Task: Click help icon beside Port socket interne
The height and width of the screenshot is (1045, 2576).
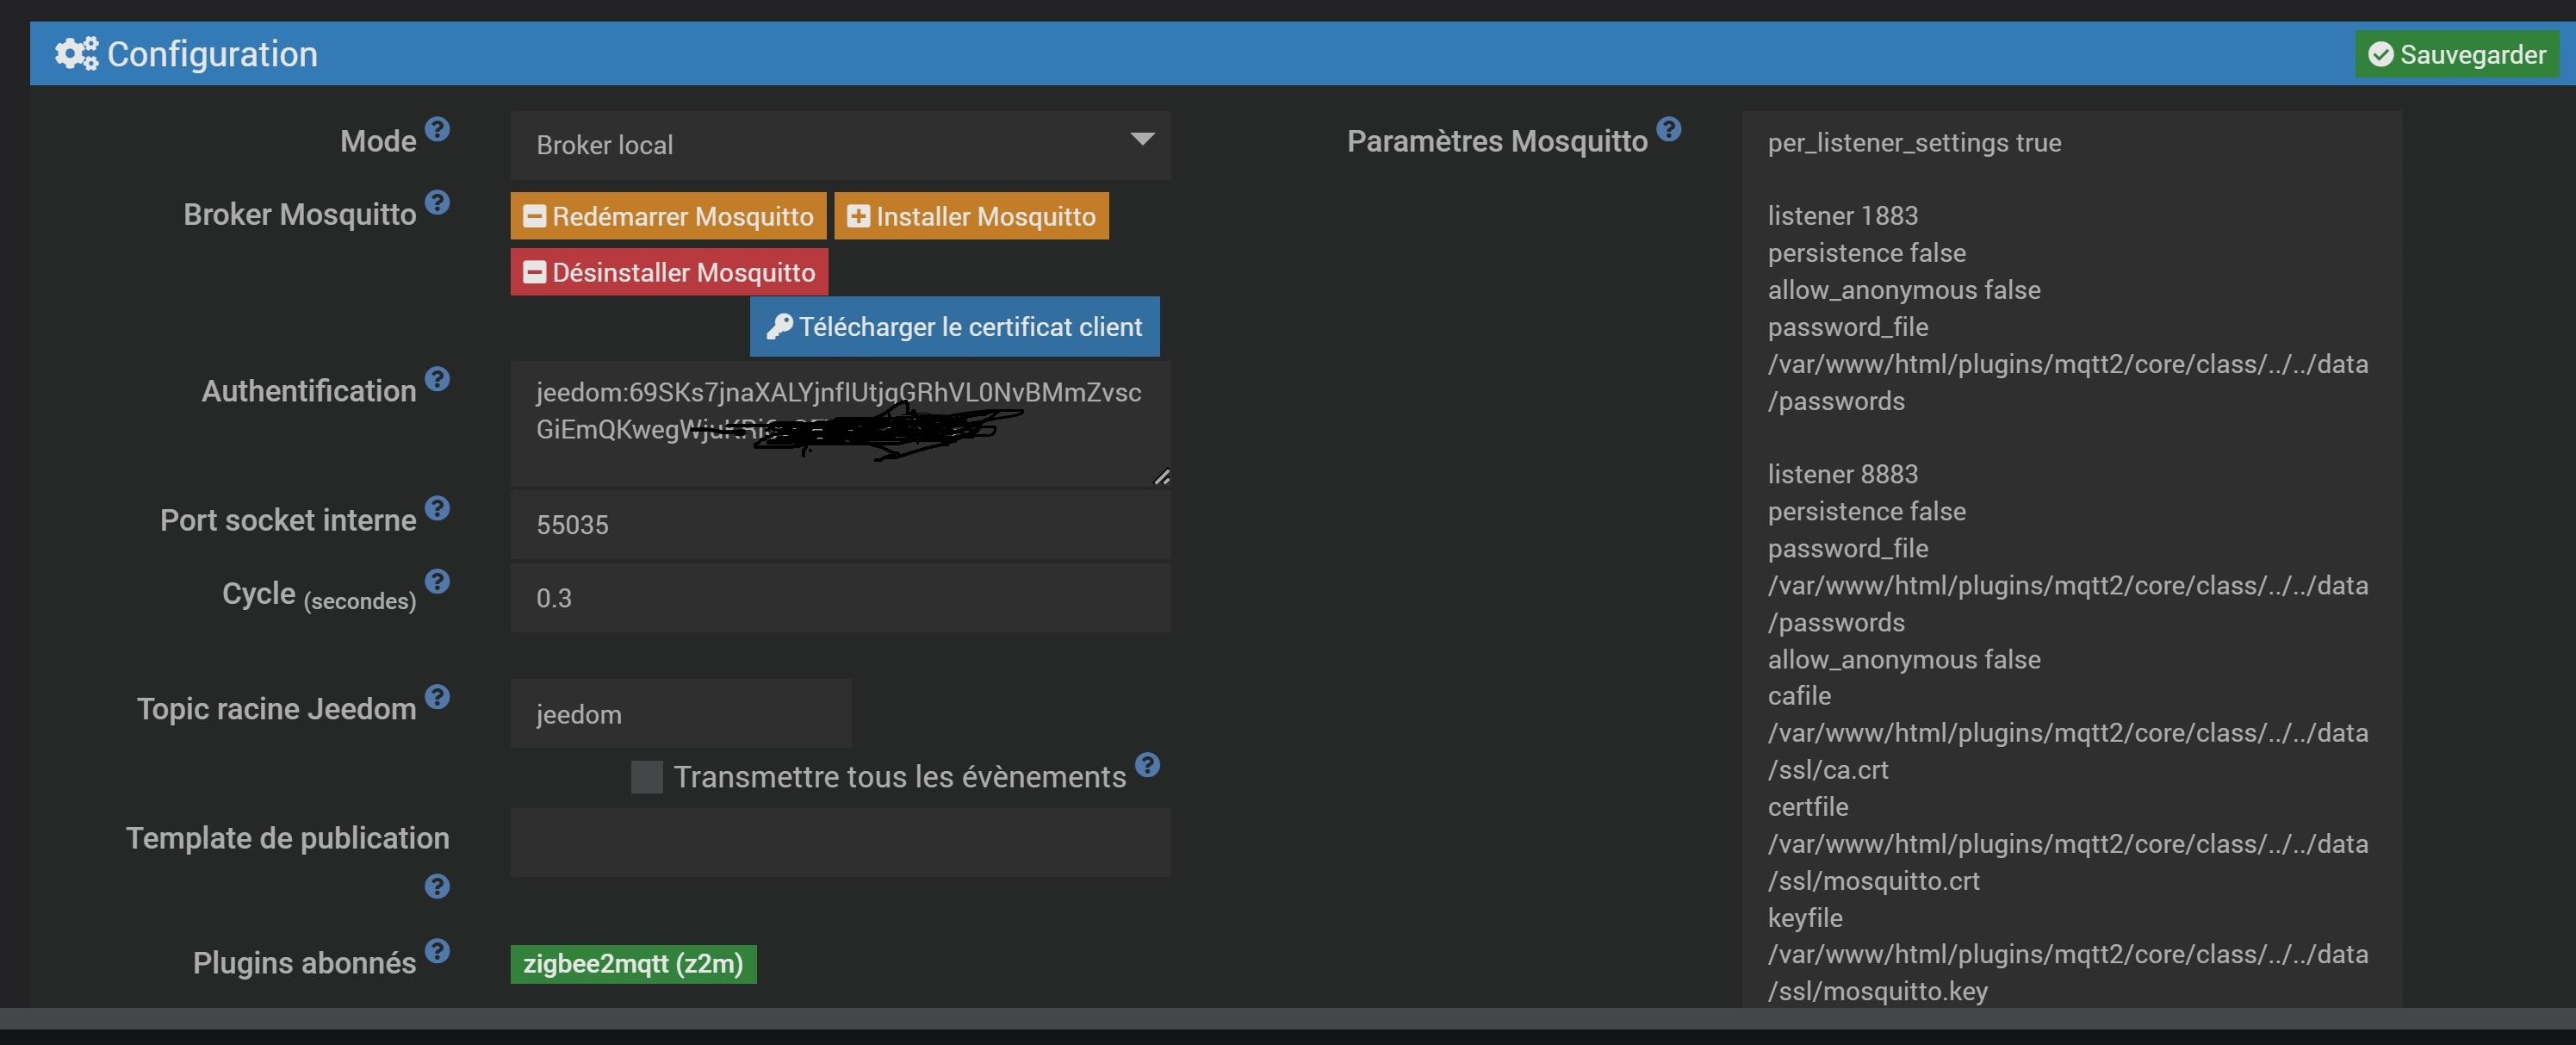Action: click(437, 508)
